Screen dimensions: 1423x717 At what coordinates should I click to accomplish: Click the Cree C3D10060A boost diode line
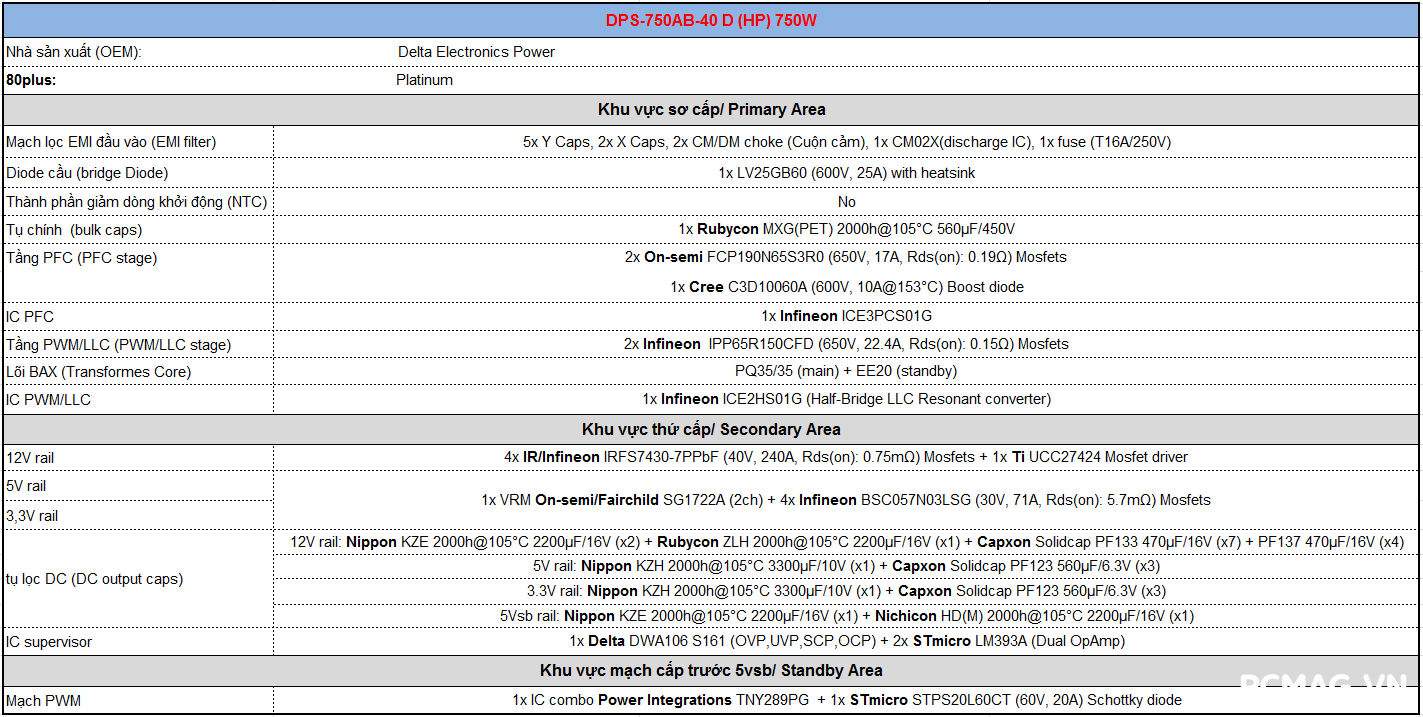tap(846, 287)
